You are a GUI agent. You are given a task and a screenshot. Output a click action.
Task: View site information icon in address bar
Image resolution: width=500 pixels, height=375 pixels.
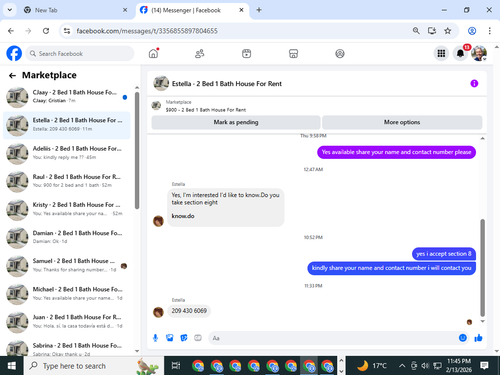tap(67, 31)
